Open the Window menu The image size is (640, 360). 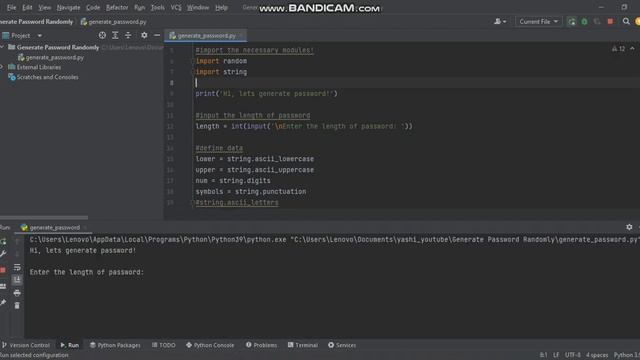(198, 7)
